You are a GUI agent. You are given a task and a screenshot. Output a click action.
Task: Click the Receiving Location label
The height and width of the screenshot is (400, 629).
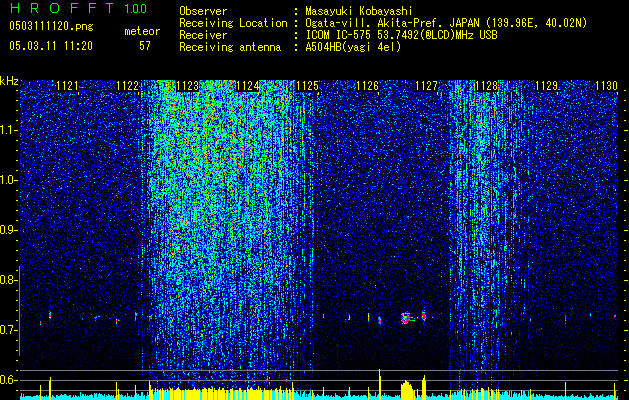point(233,23)
